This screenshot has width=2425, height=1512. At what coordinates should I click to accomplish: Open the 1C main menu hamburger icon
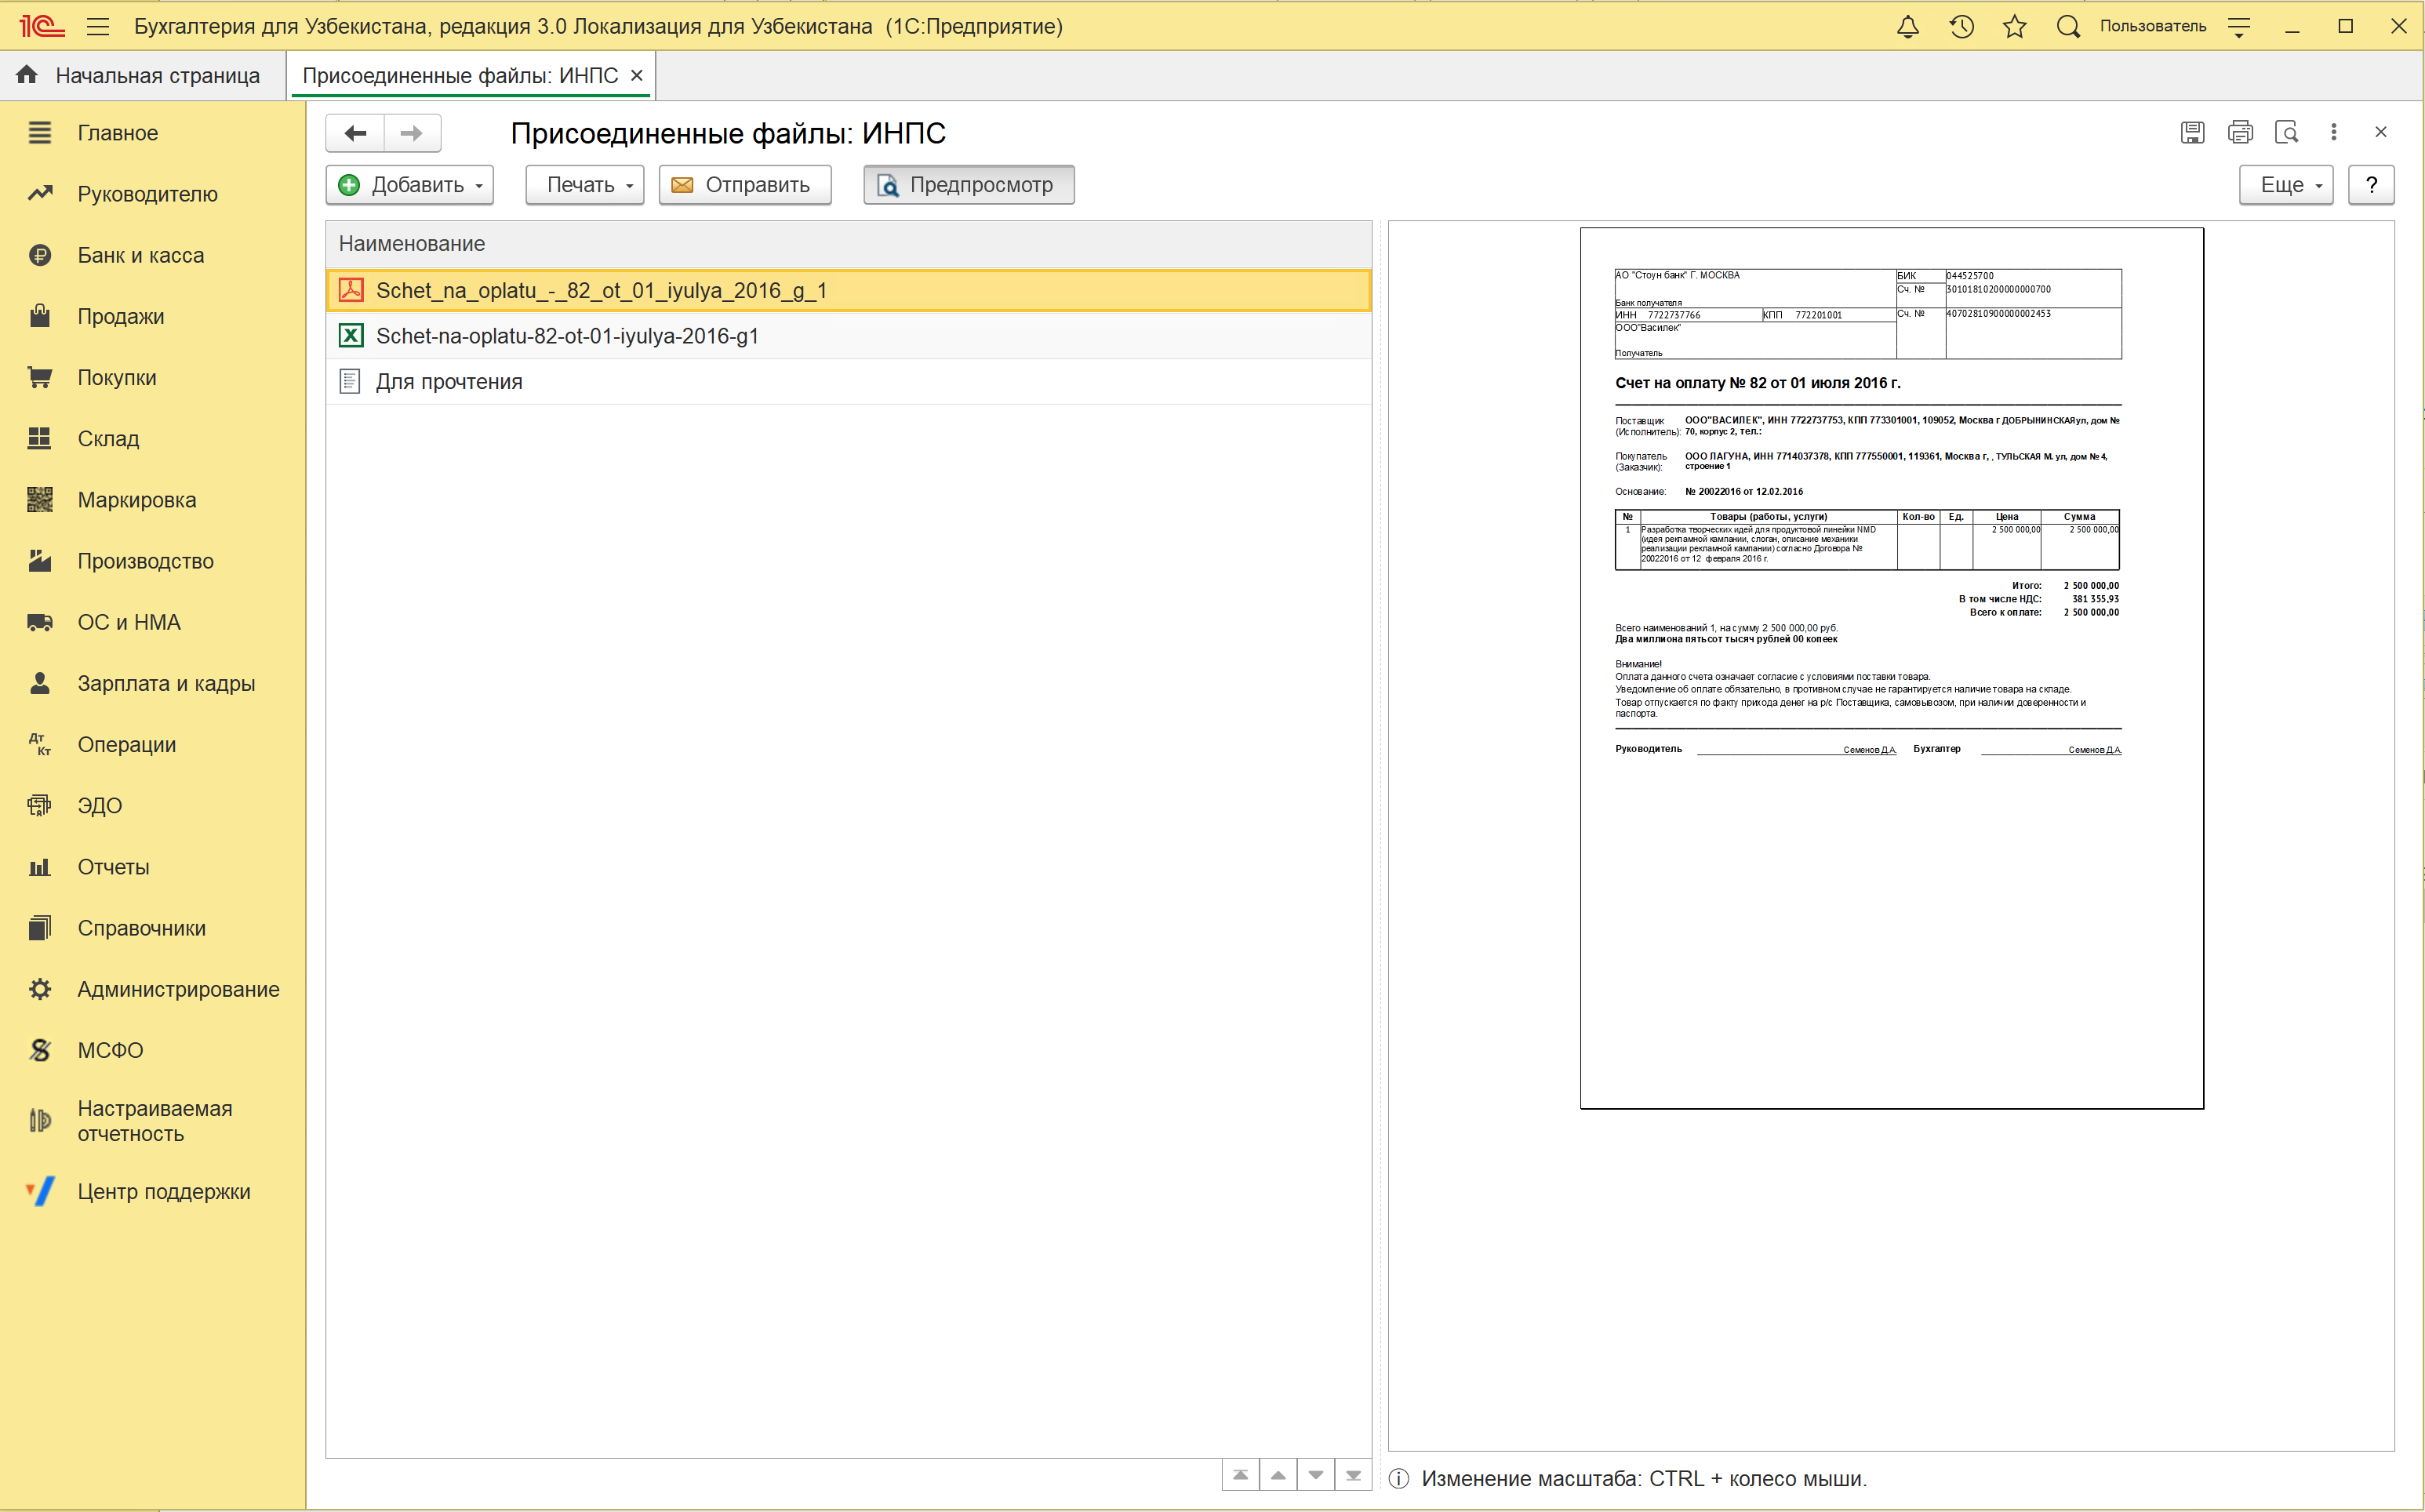click(x=98, y=27)
